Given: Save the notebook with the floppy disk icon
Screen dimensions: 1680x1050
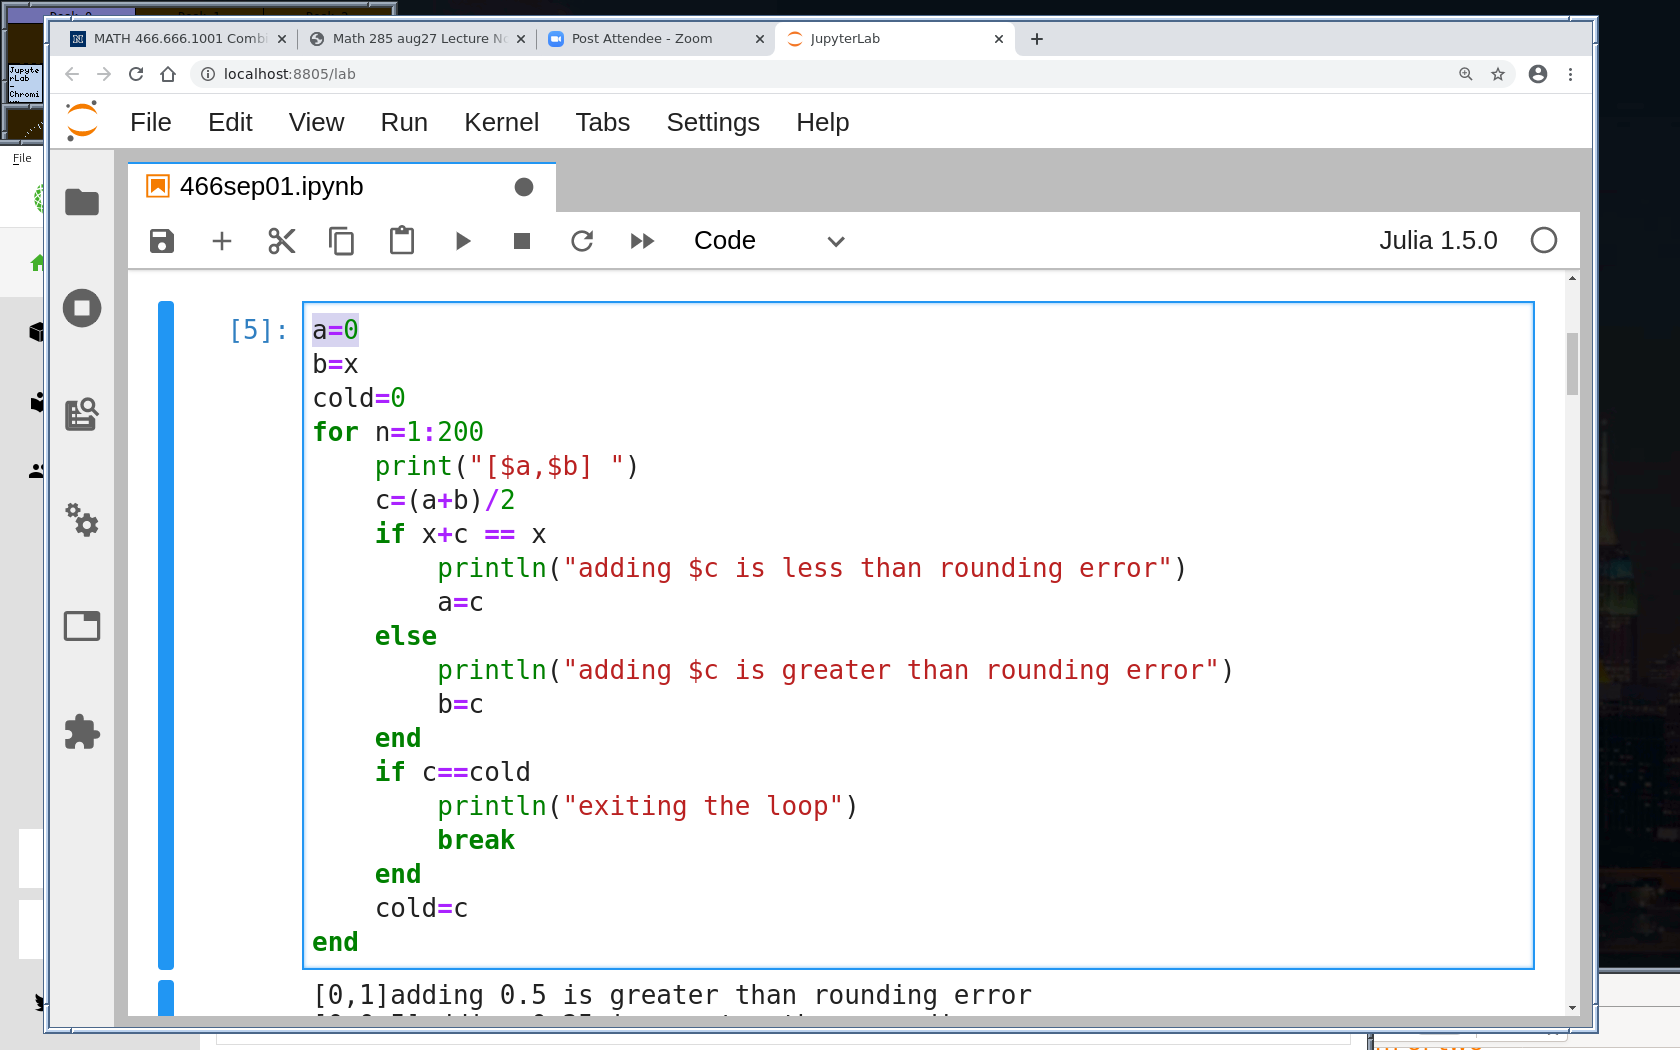Looking at the screenshot, I should (162, 241).
